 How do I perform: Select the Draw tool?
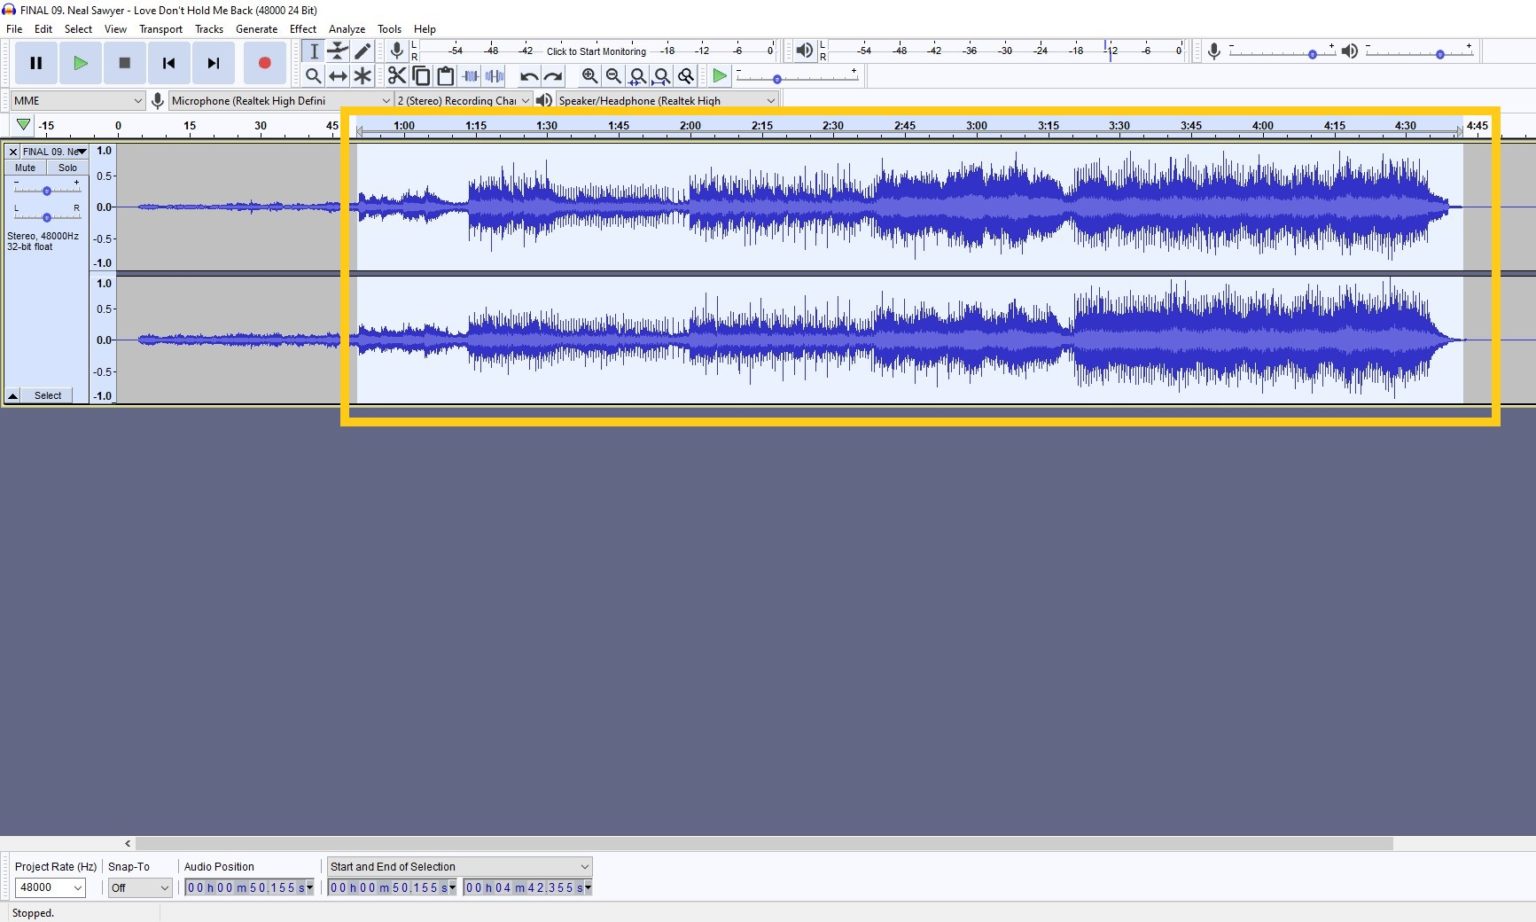click(363, 50)
